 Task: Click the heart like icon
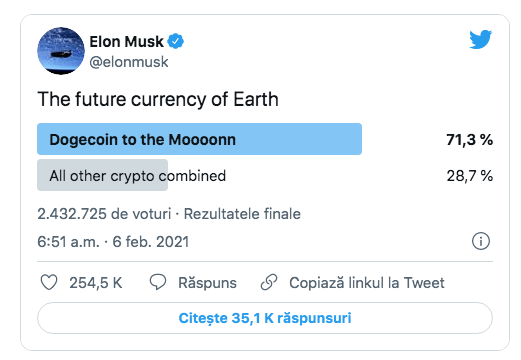coord(49,282)
